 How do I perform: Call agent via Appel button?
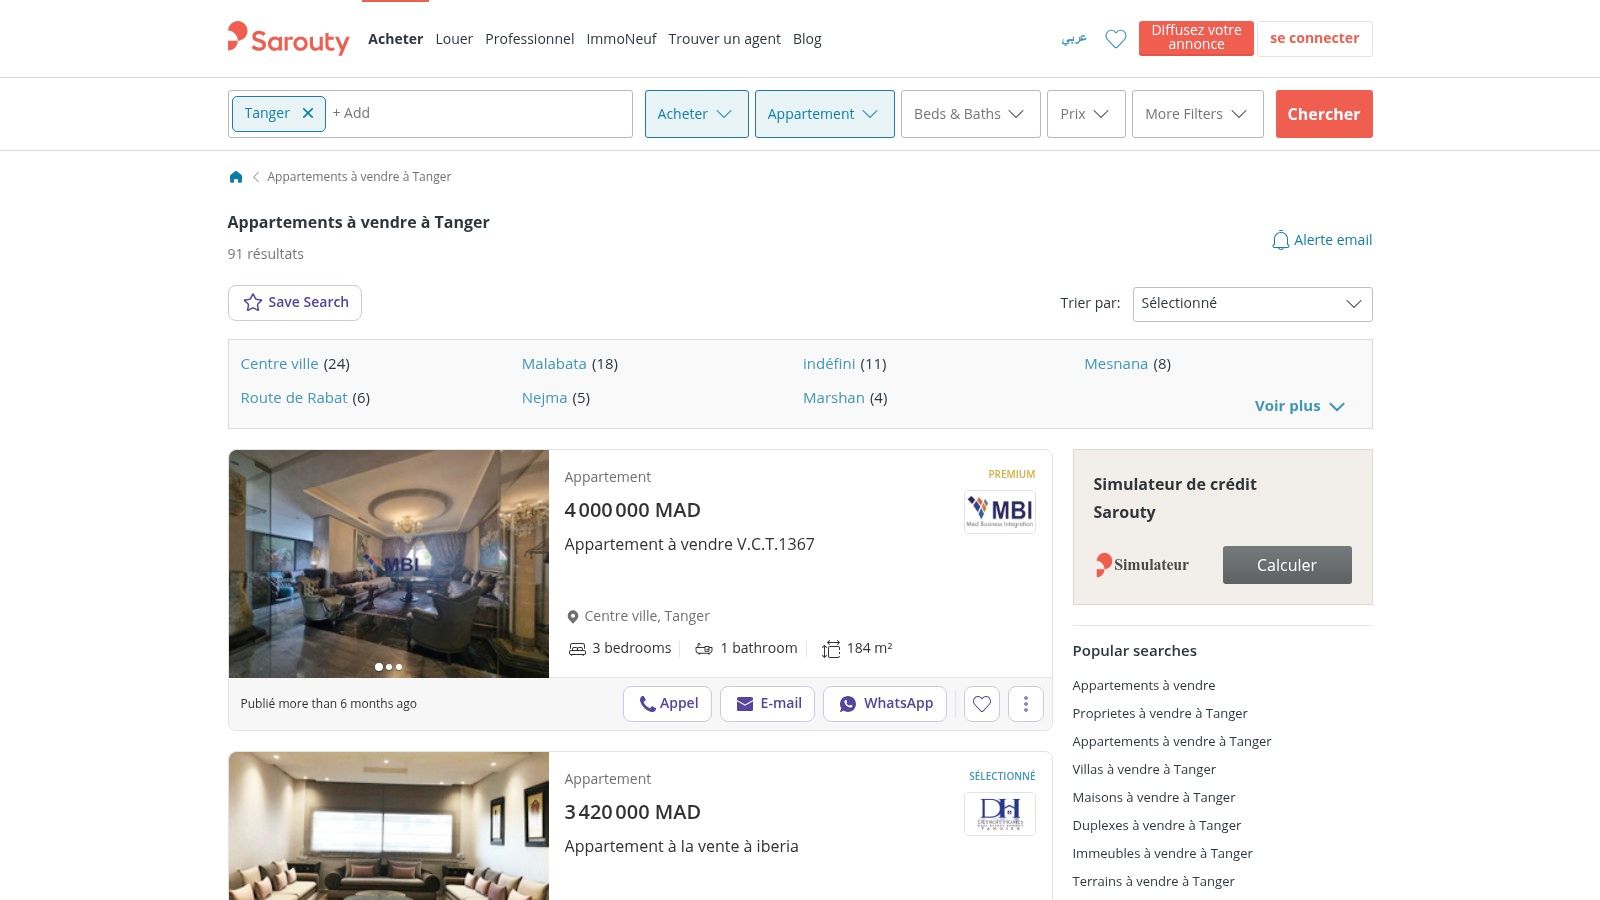(667, 704)
